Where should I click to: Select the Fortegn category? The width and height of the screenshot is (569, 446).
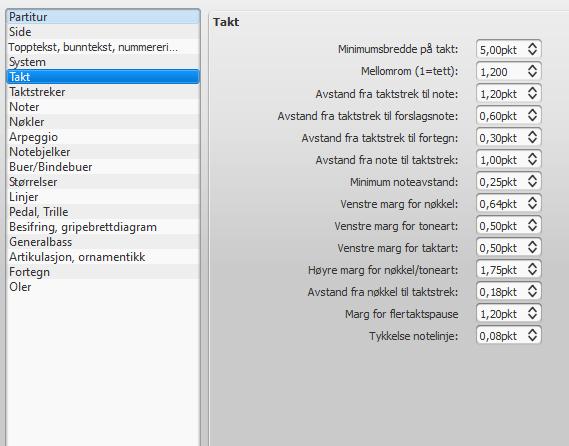[x=103, y=272]
